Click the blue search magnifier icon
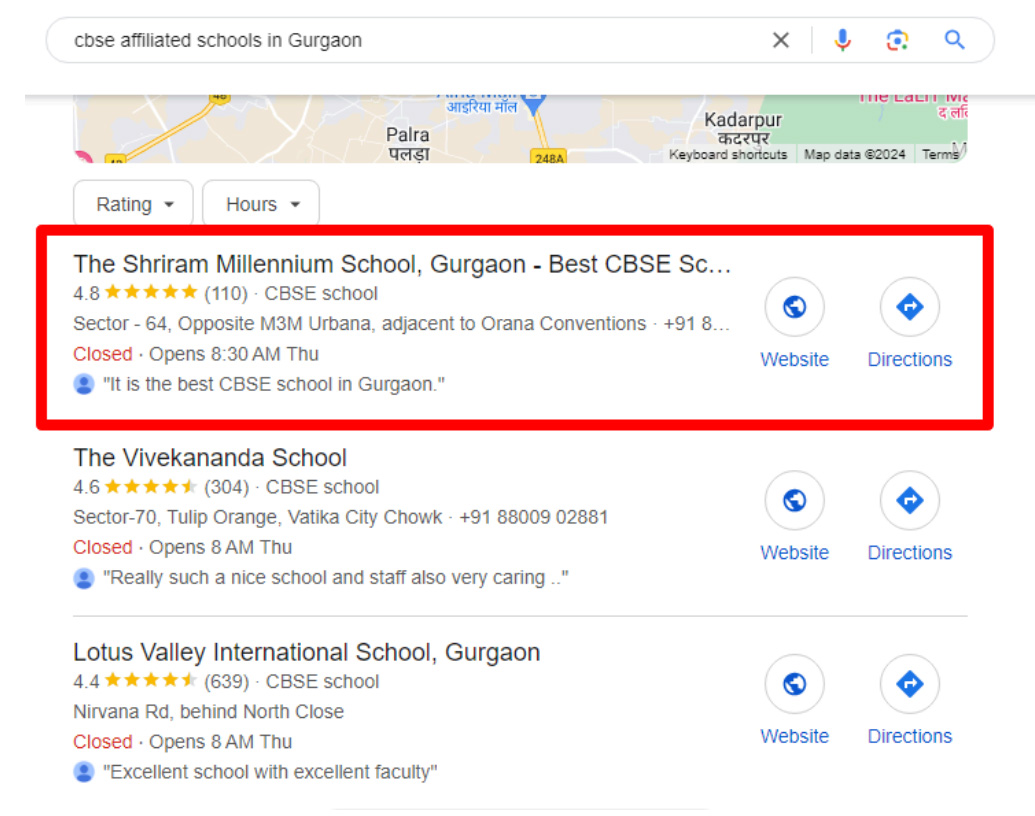 coord(954,40)
